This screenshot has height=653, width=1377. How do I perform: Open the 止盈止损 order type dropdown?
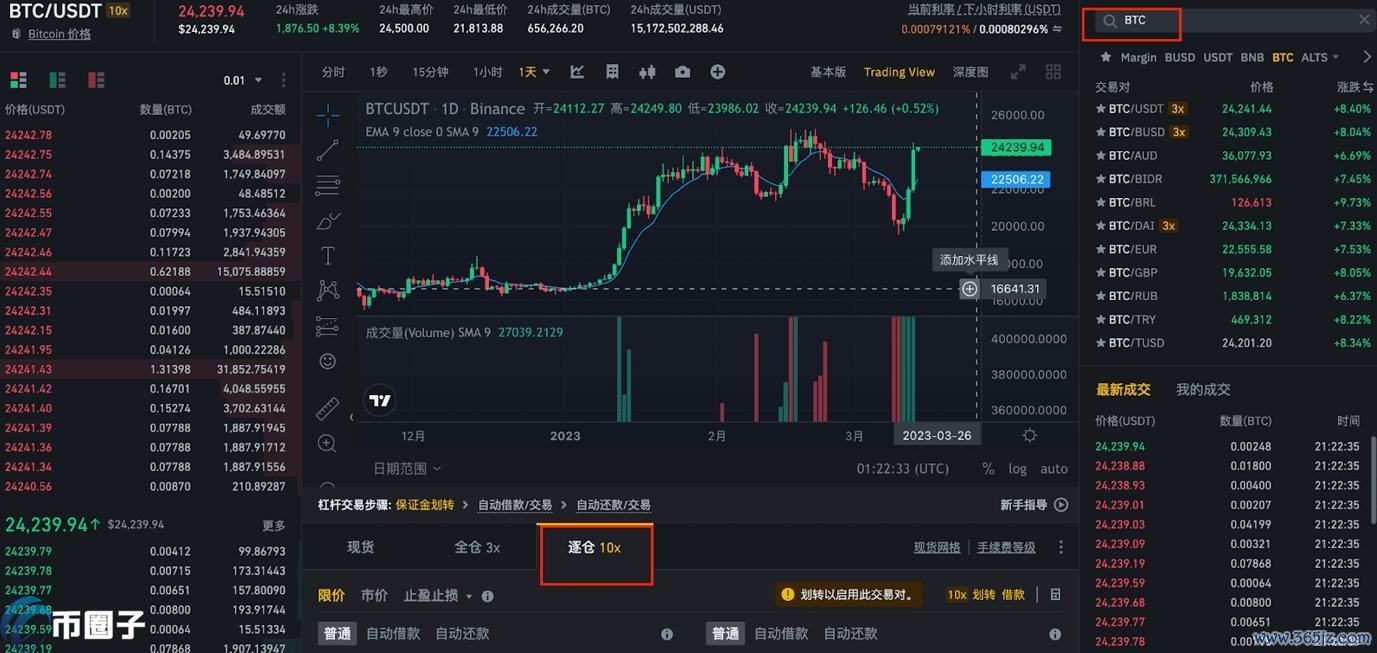(438, 595)
